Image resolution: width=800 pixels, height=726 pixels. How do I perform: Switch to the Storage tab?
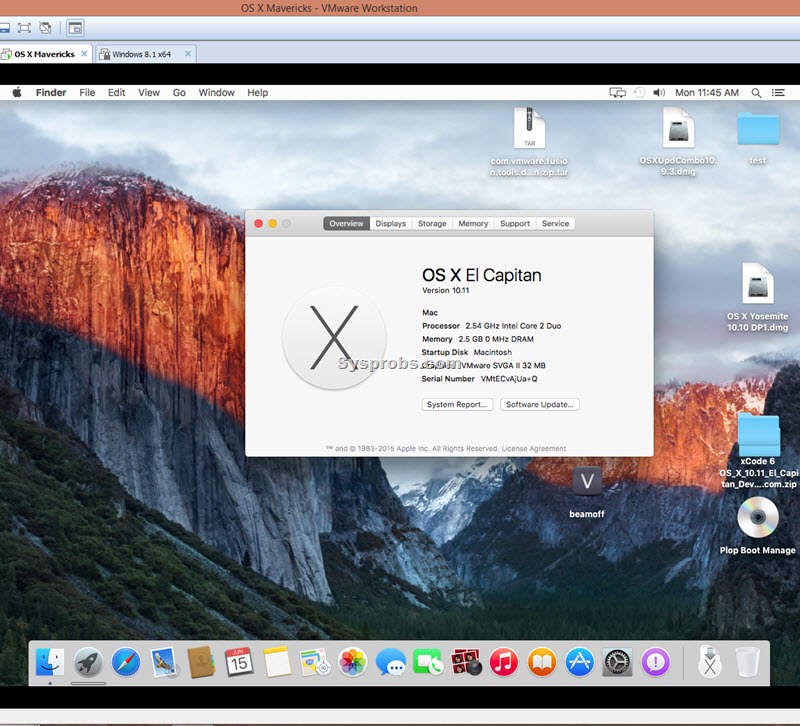pyautogui.click(x=432, y=223)
